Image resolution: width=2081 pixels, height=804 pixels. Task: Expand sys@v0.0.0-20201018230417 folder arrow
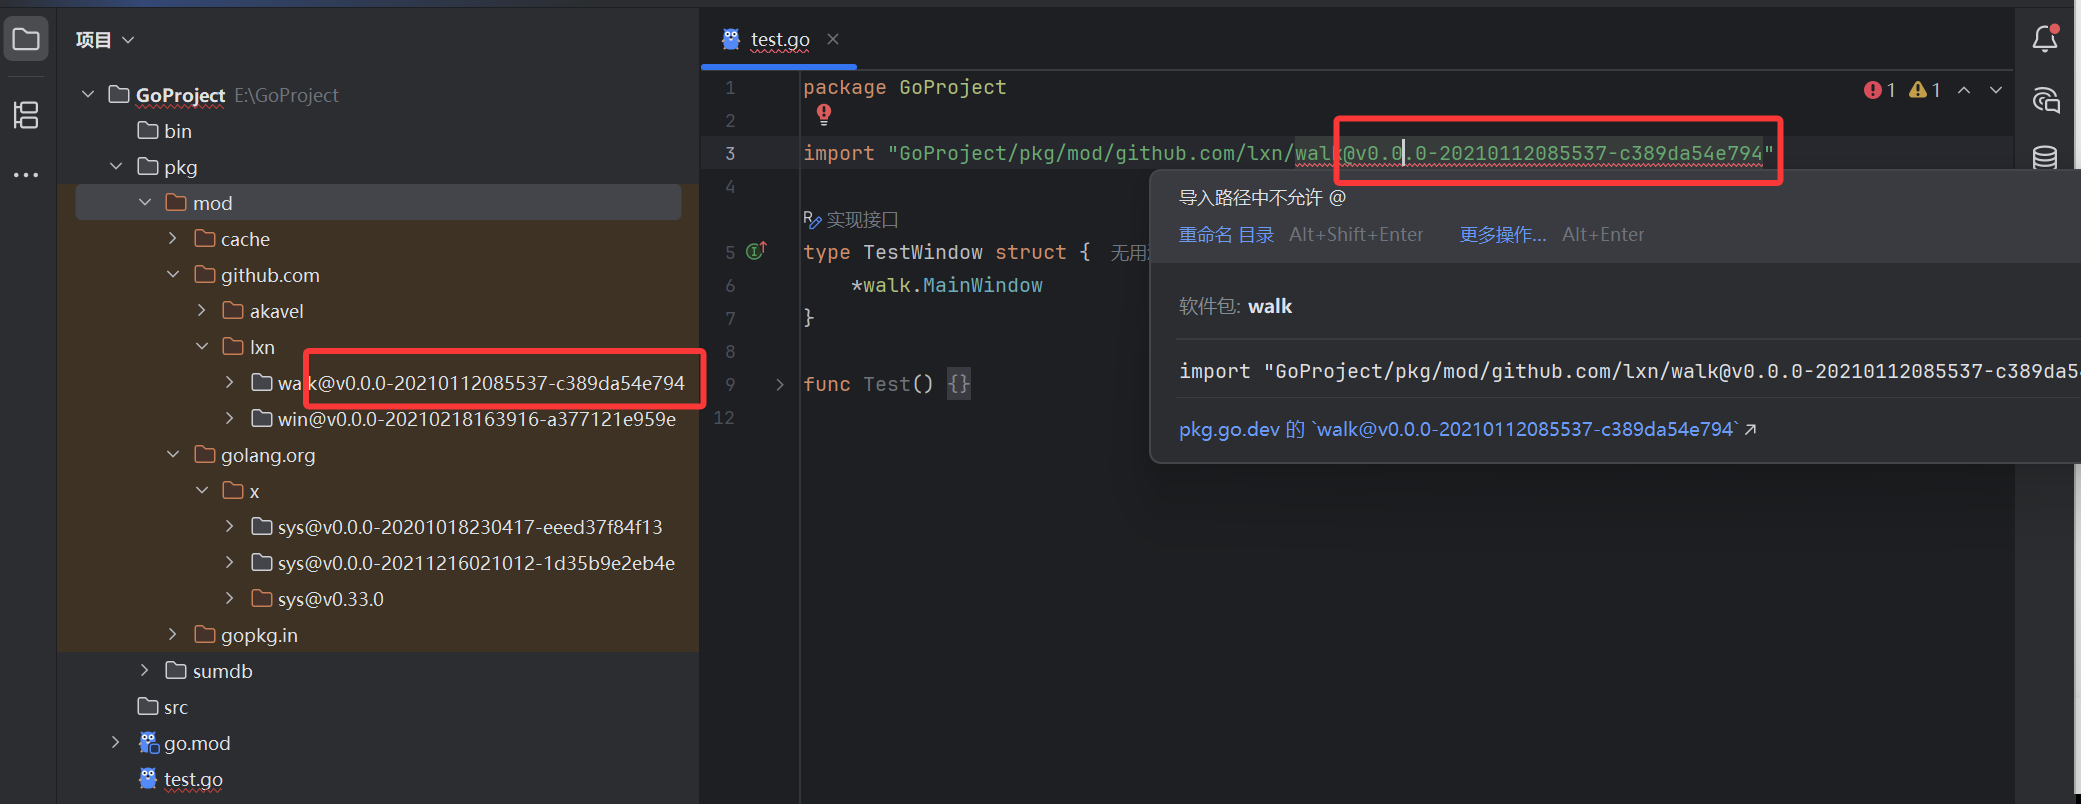[x=230, y=526]
